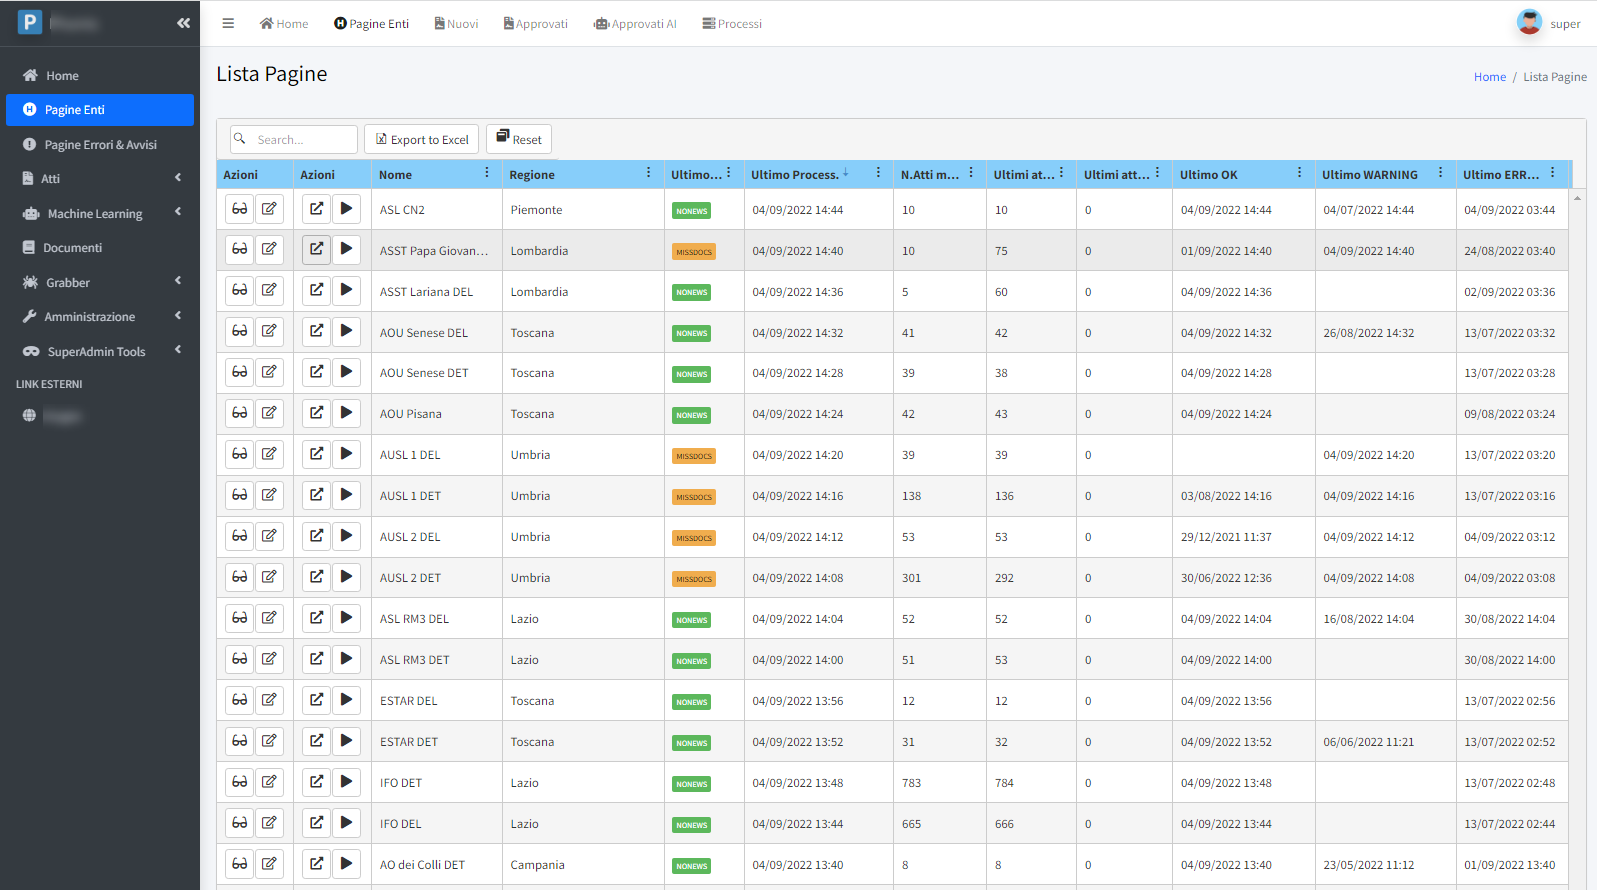Image resolution: width=1597 pixels, height=890 pixels.
Task: Click the edit icon for ESTAR DET
Action: pyautogui.click(x=269, y=741)
